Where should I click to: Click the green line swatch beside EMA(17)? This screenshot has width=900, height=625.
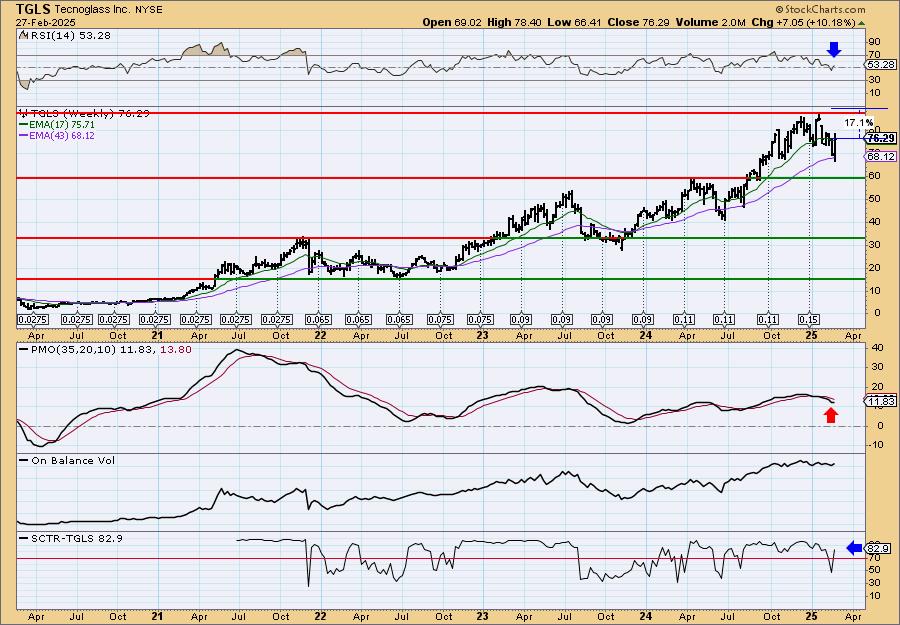click(24, 125)
